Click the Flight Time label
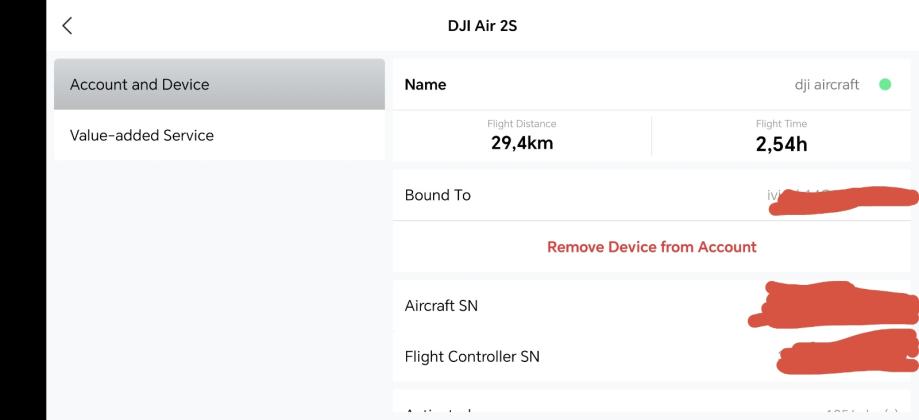919x420 pixels. click(781, 124)
